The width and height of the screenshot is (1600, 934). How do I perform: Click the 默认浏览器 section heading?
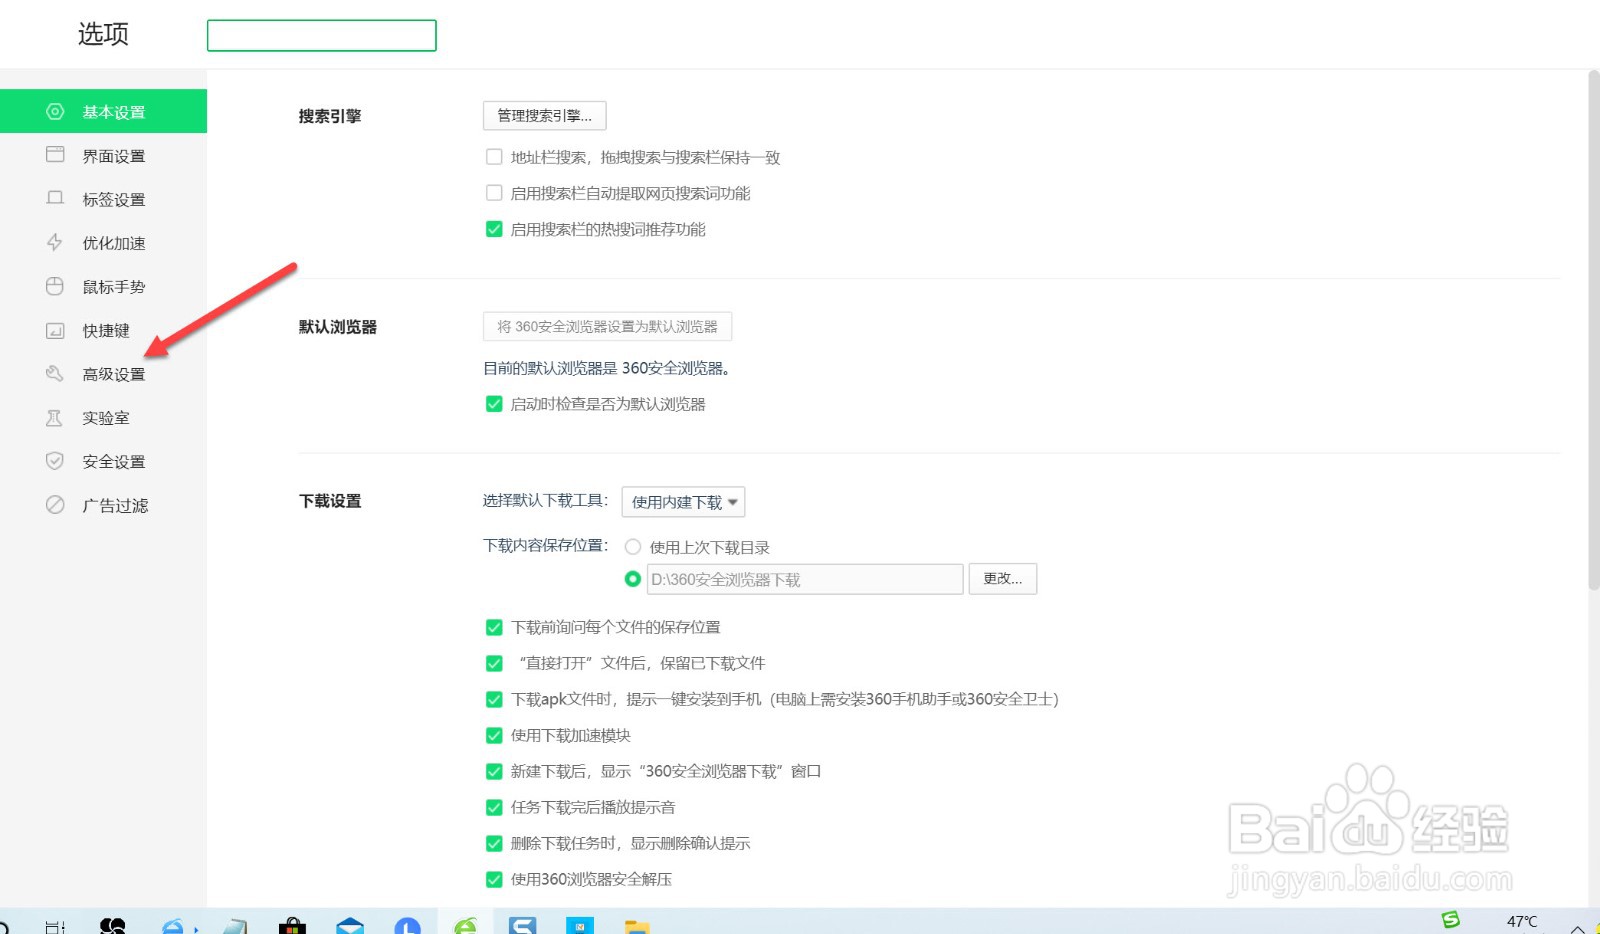pyautogui.click(x=338, y=327)
